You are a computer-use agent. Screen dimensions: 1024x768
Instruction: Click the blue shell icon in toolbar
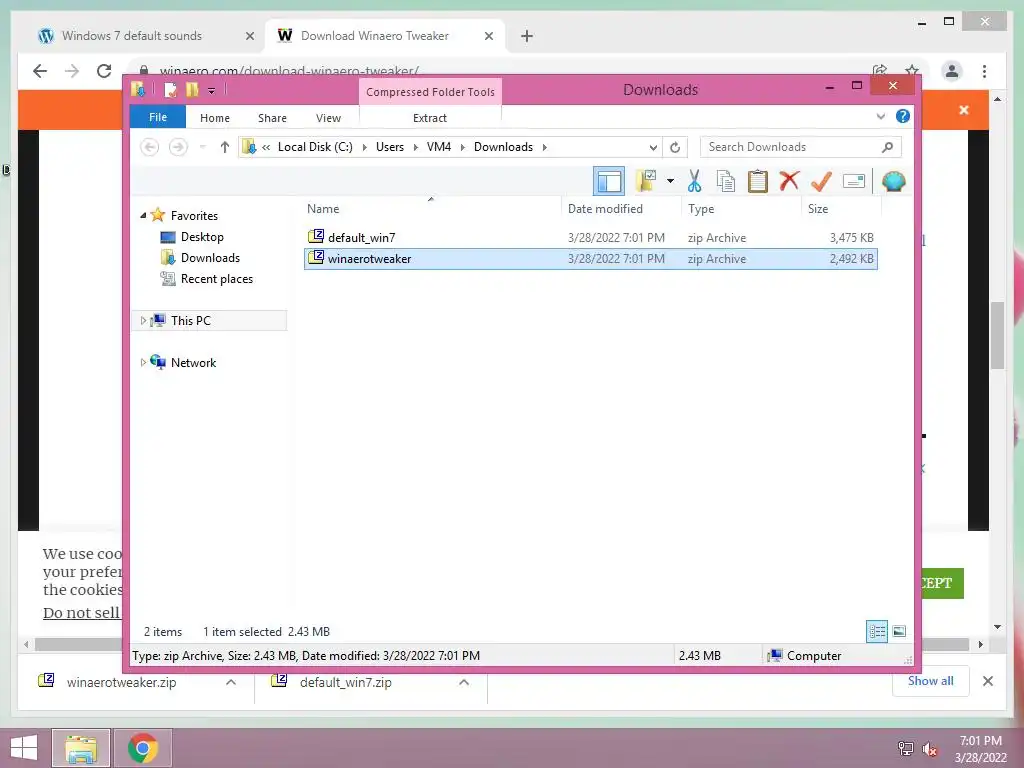pyautogui.click(x=893, y=181)
